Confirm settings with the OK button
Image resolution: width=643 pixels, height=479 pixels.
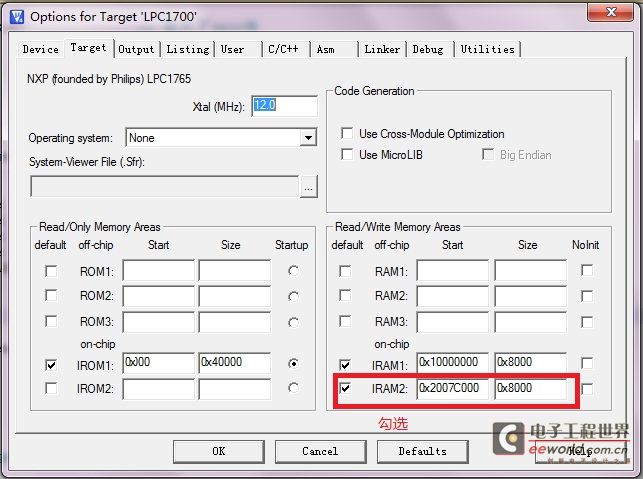219,452
